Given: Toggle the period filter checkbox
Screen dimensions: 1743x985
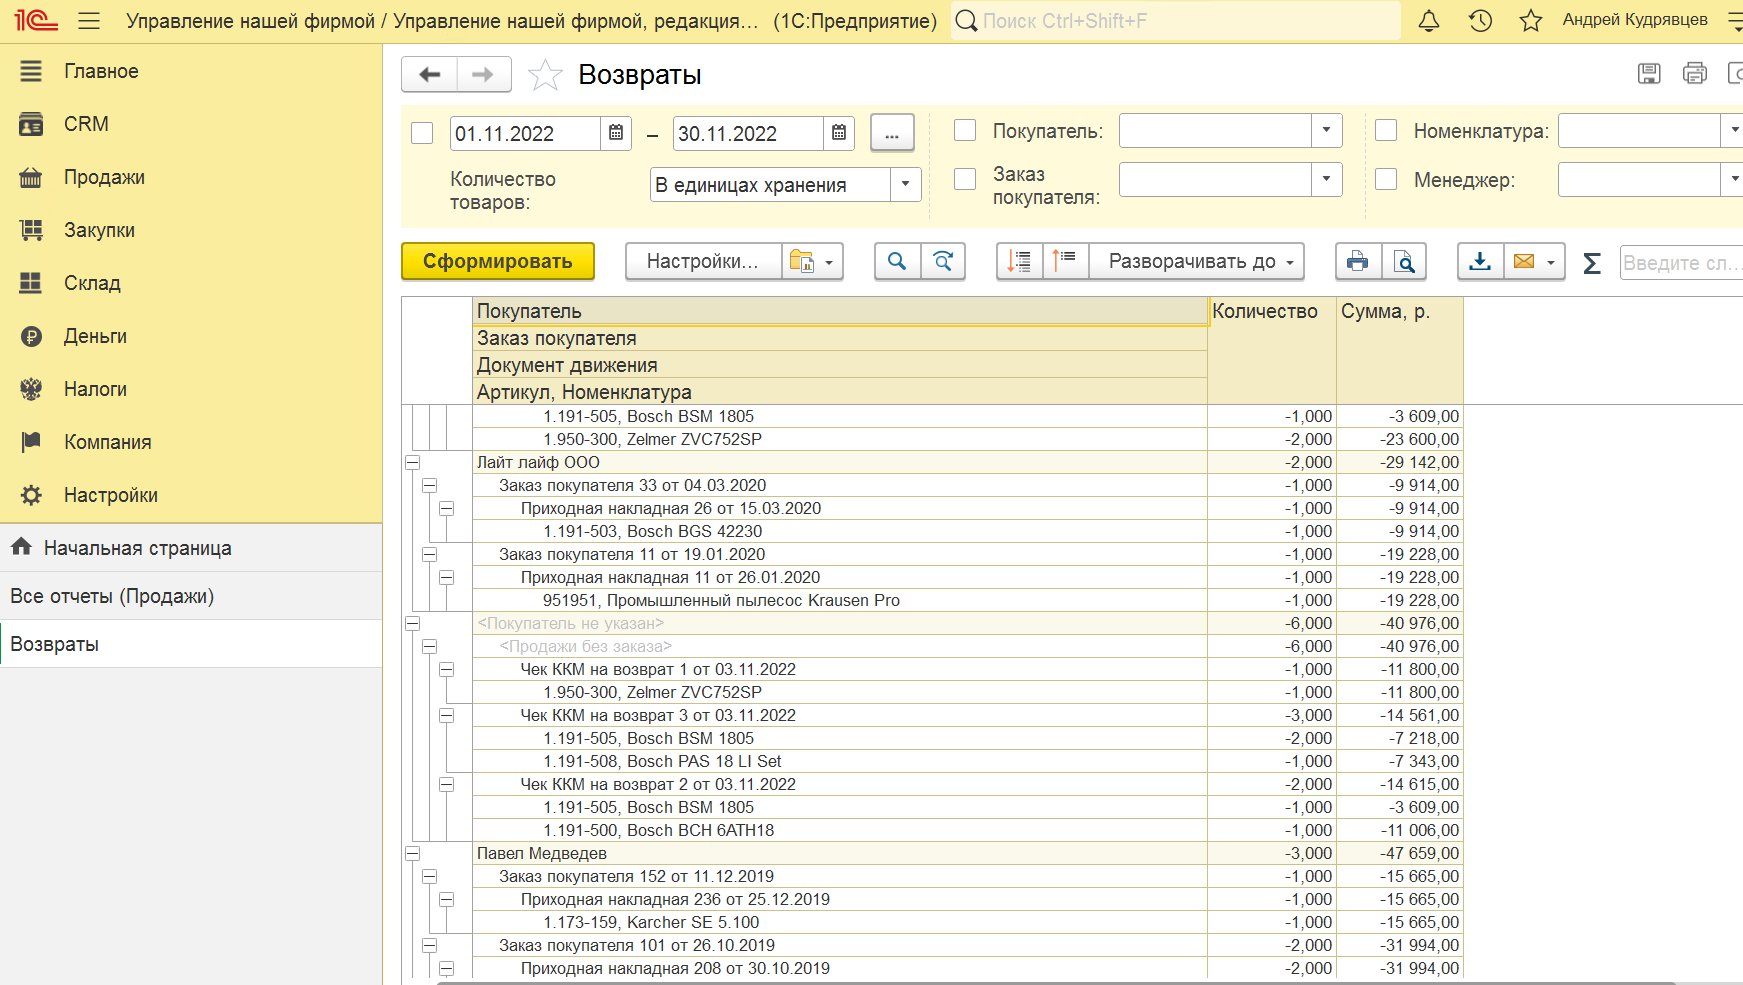Looking at the screenshot, I should (x=422, y=133).
